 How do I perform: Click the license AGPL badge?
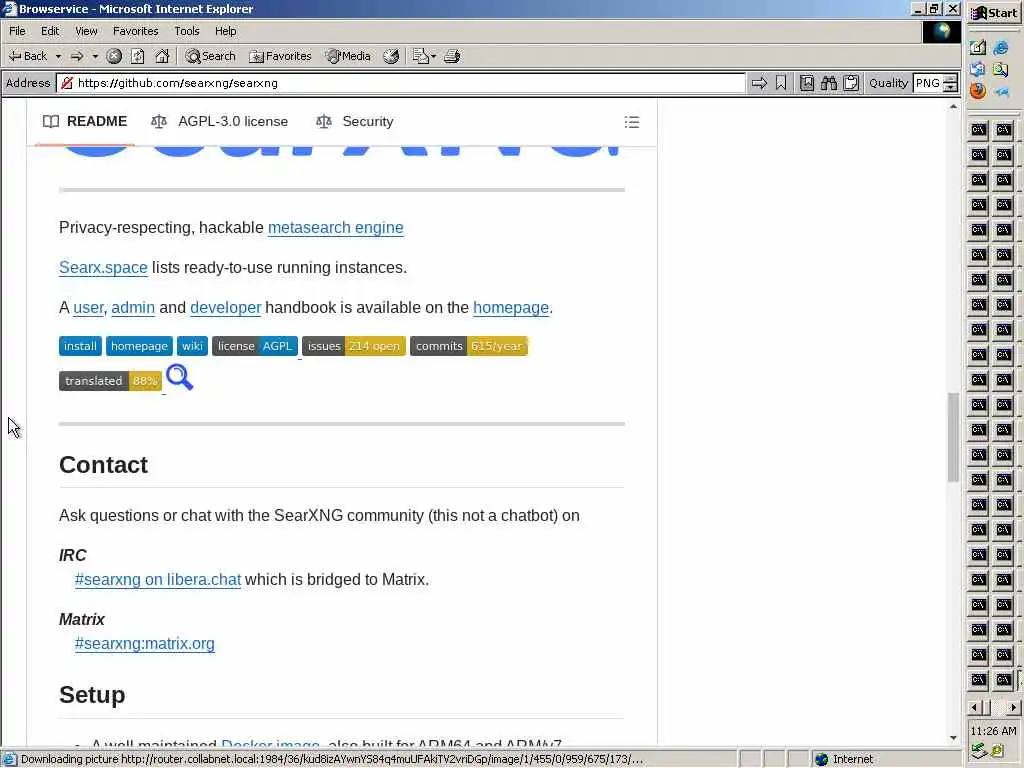(x=255, y=346)
